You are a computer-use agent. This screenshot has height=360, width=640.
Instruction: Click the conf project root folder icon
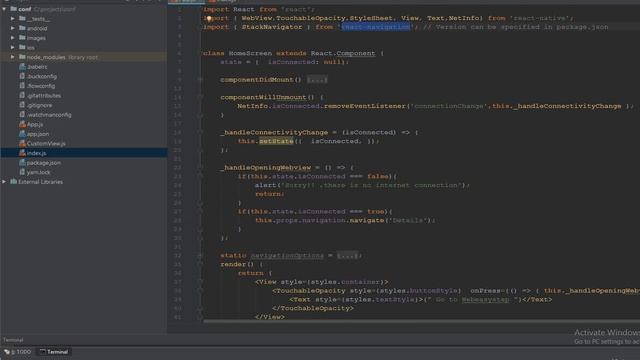point(13,9)
